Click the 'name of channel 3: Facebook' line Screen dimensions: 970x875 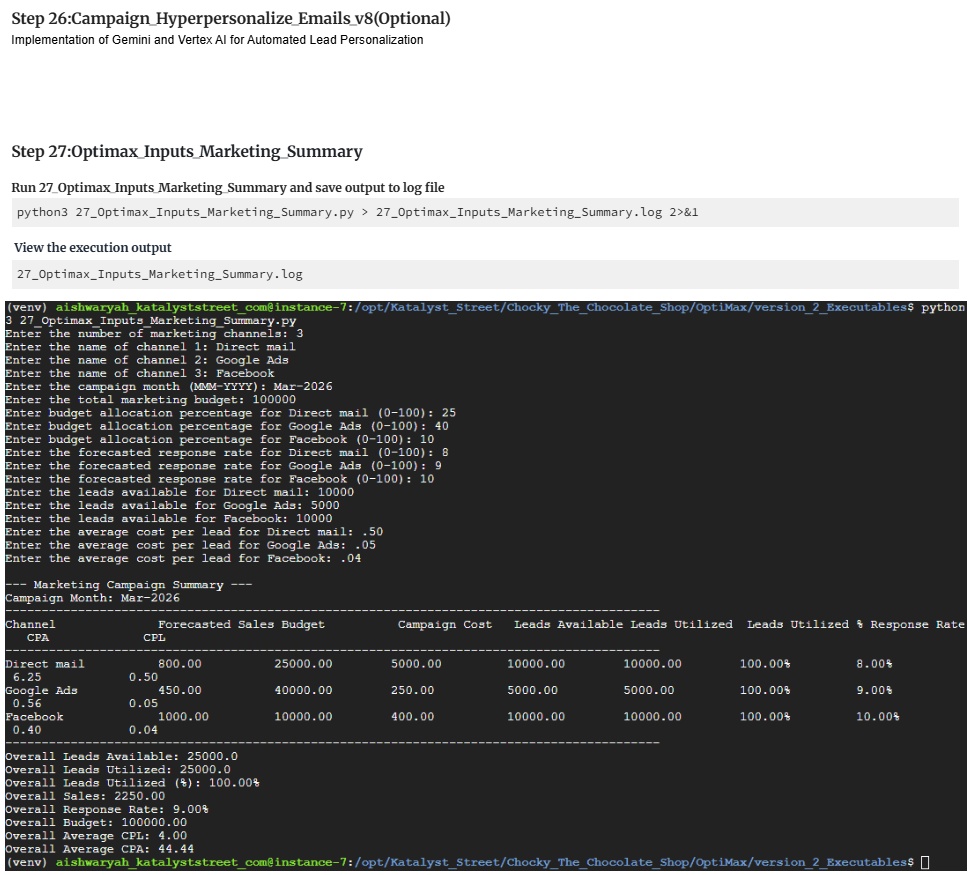(x=140, y=373)
